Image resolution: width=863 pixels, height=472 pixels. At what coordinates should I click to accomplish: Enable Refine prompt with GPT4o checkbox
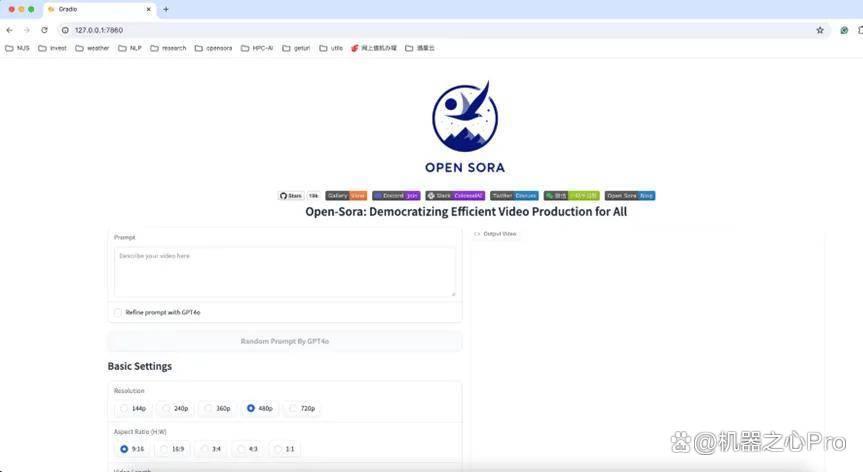118,312
